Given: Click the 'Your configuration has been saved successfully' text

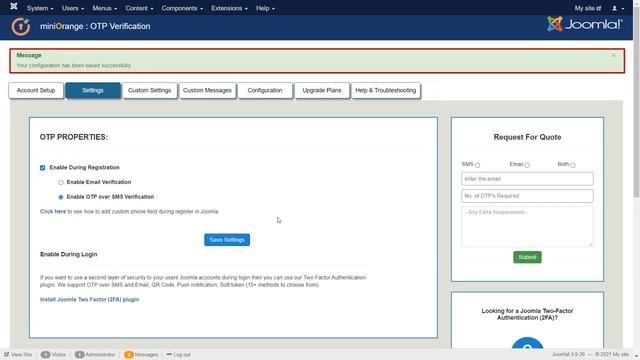Looking at the screenshot, I should pyautogui.click(x=73, y=65).
